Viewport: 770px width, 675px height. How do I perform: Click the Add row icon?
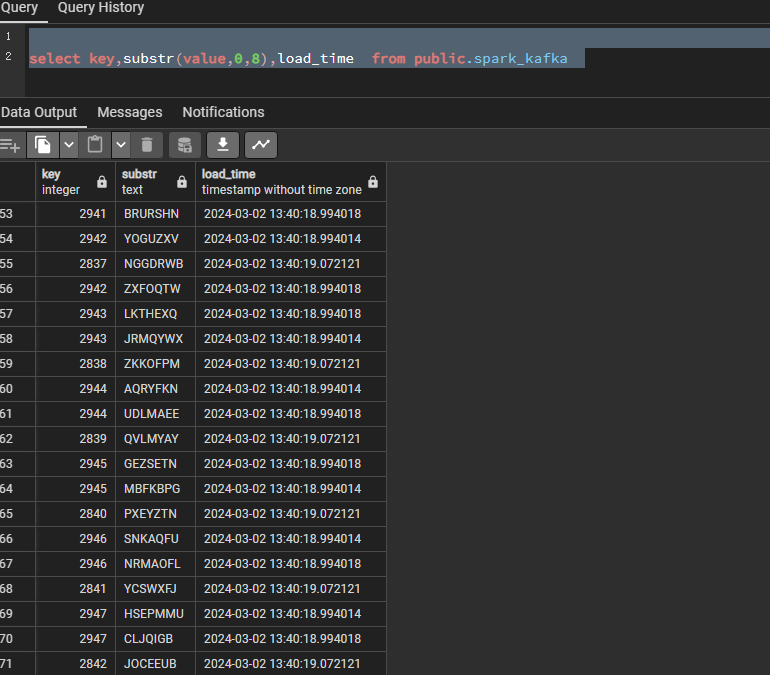(x=10, y=145)
